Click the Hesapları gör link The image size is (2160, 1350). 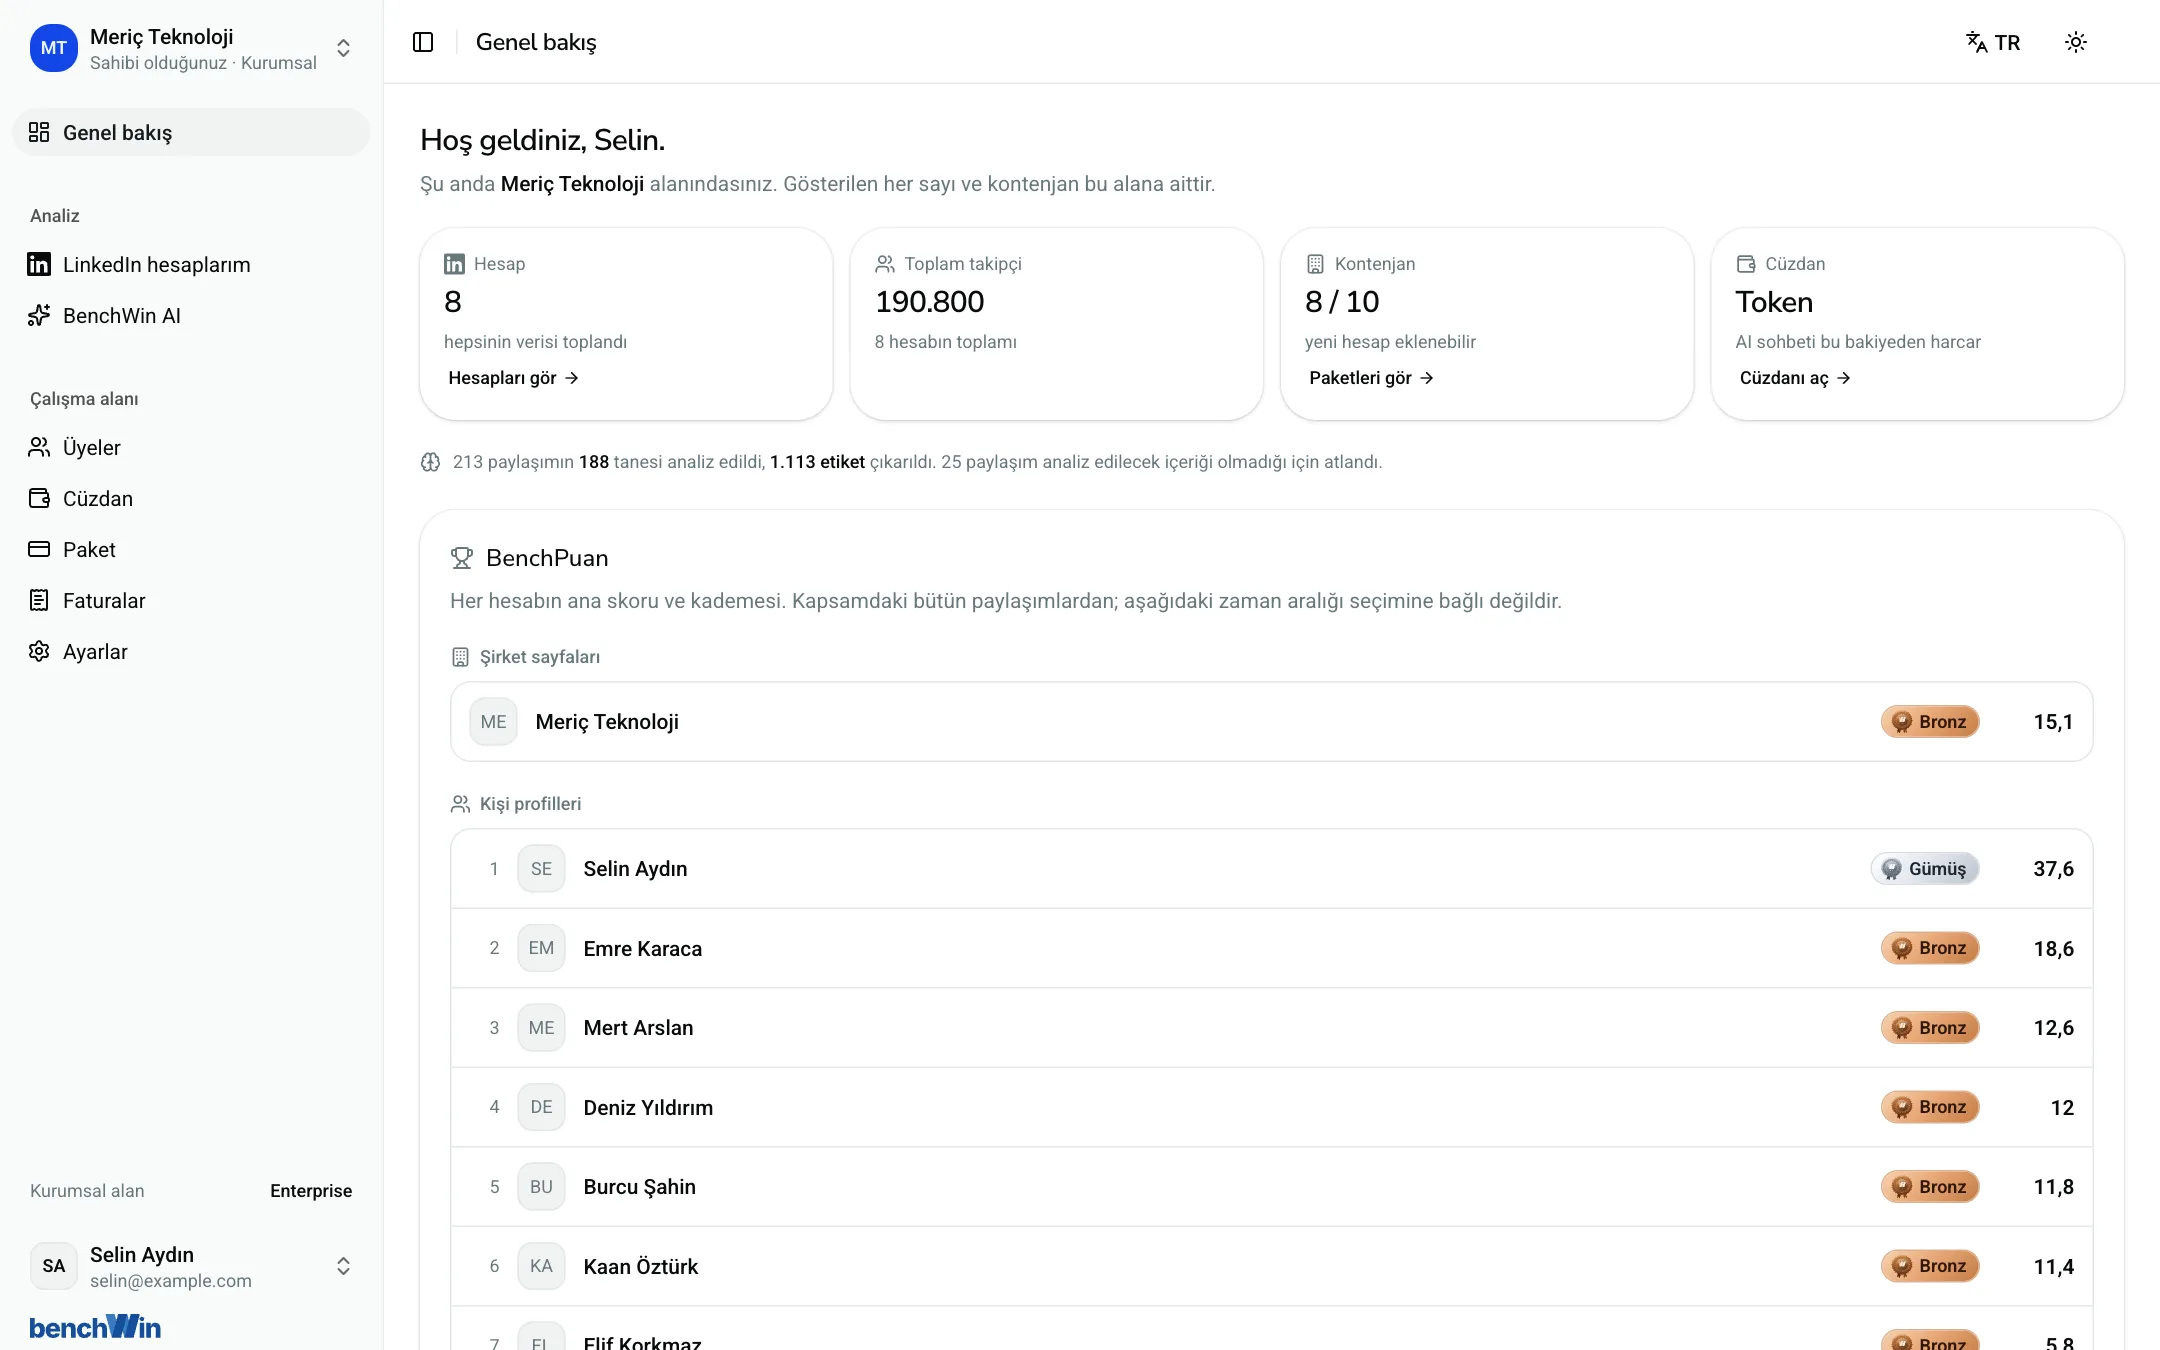[x=513, y=377]
